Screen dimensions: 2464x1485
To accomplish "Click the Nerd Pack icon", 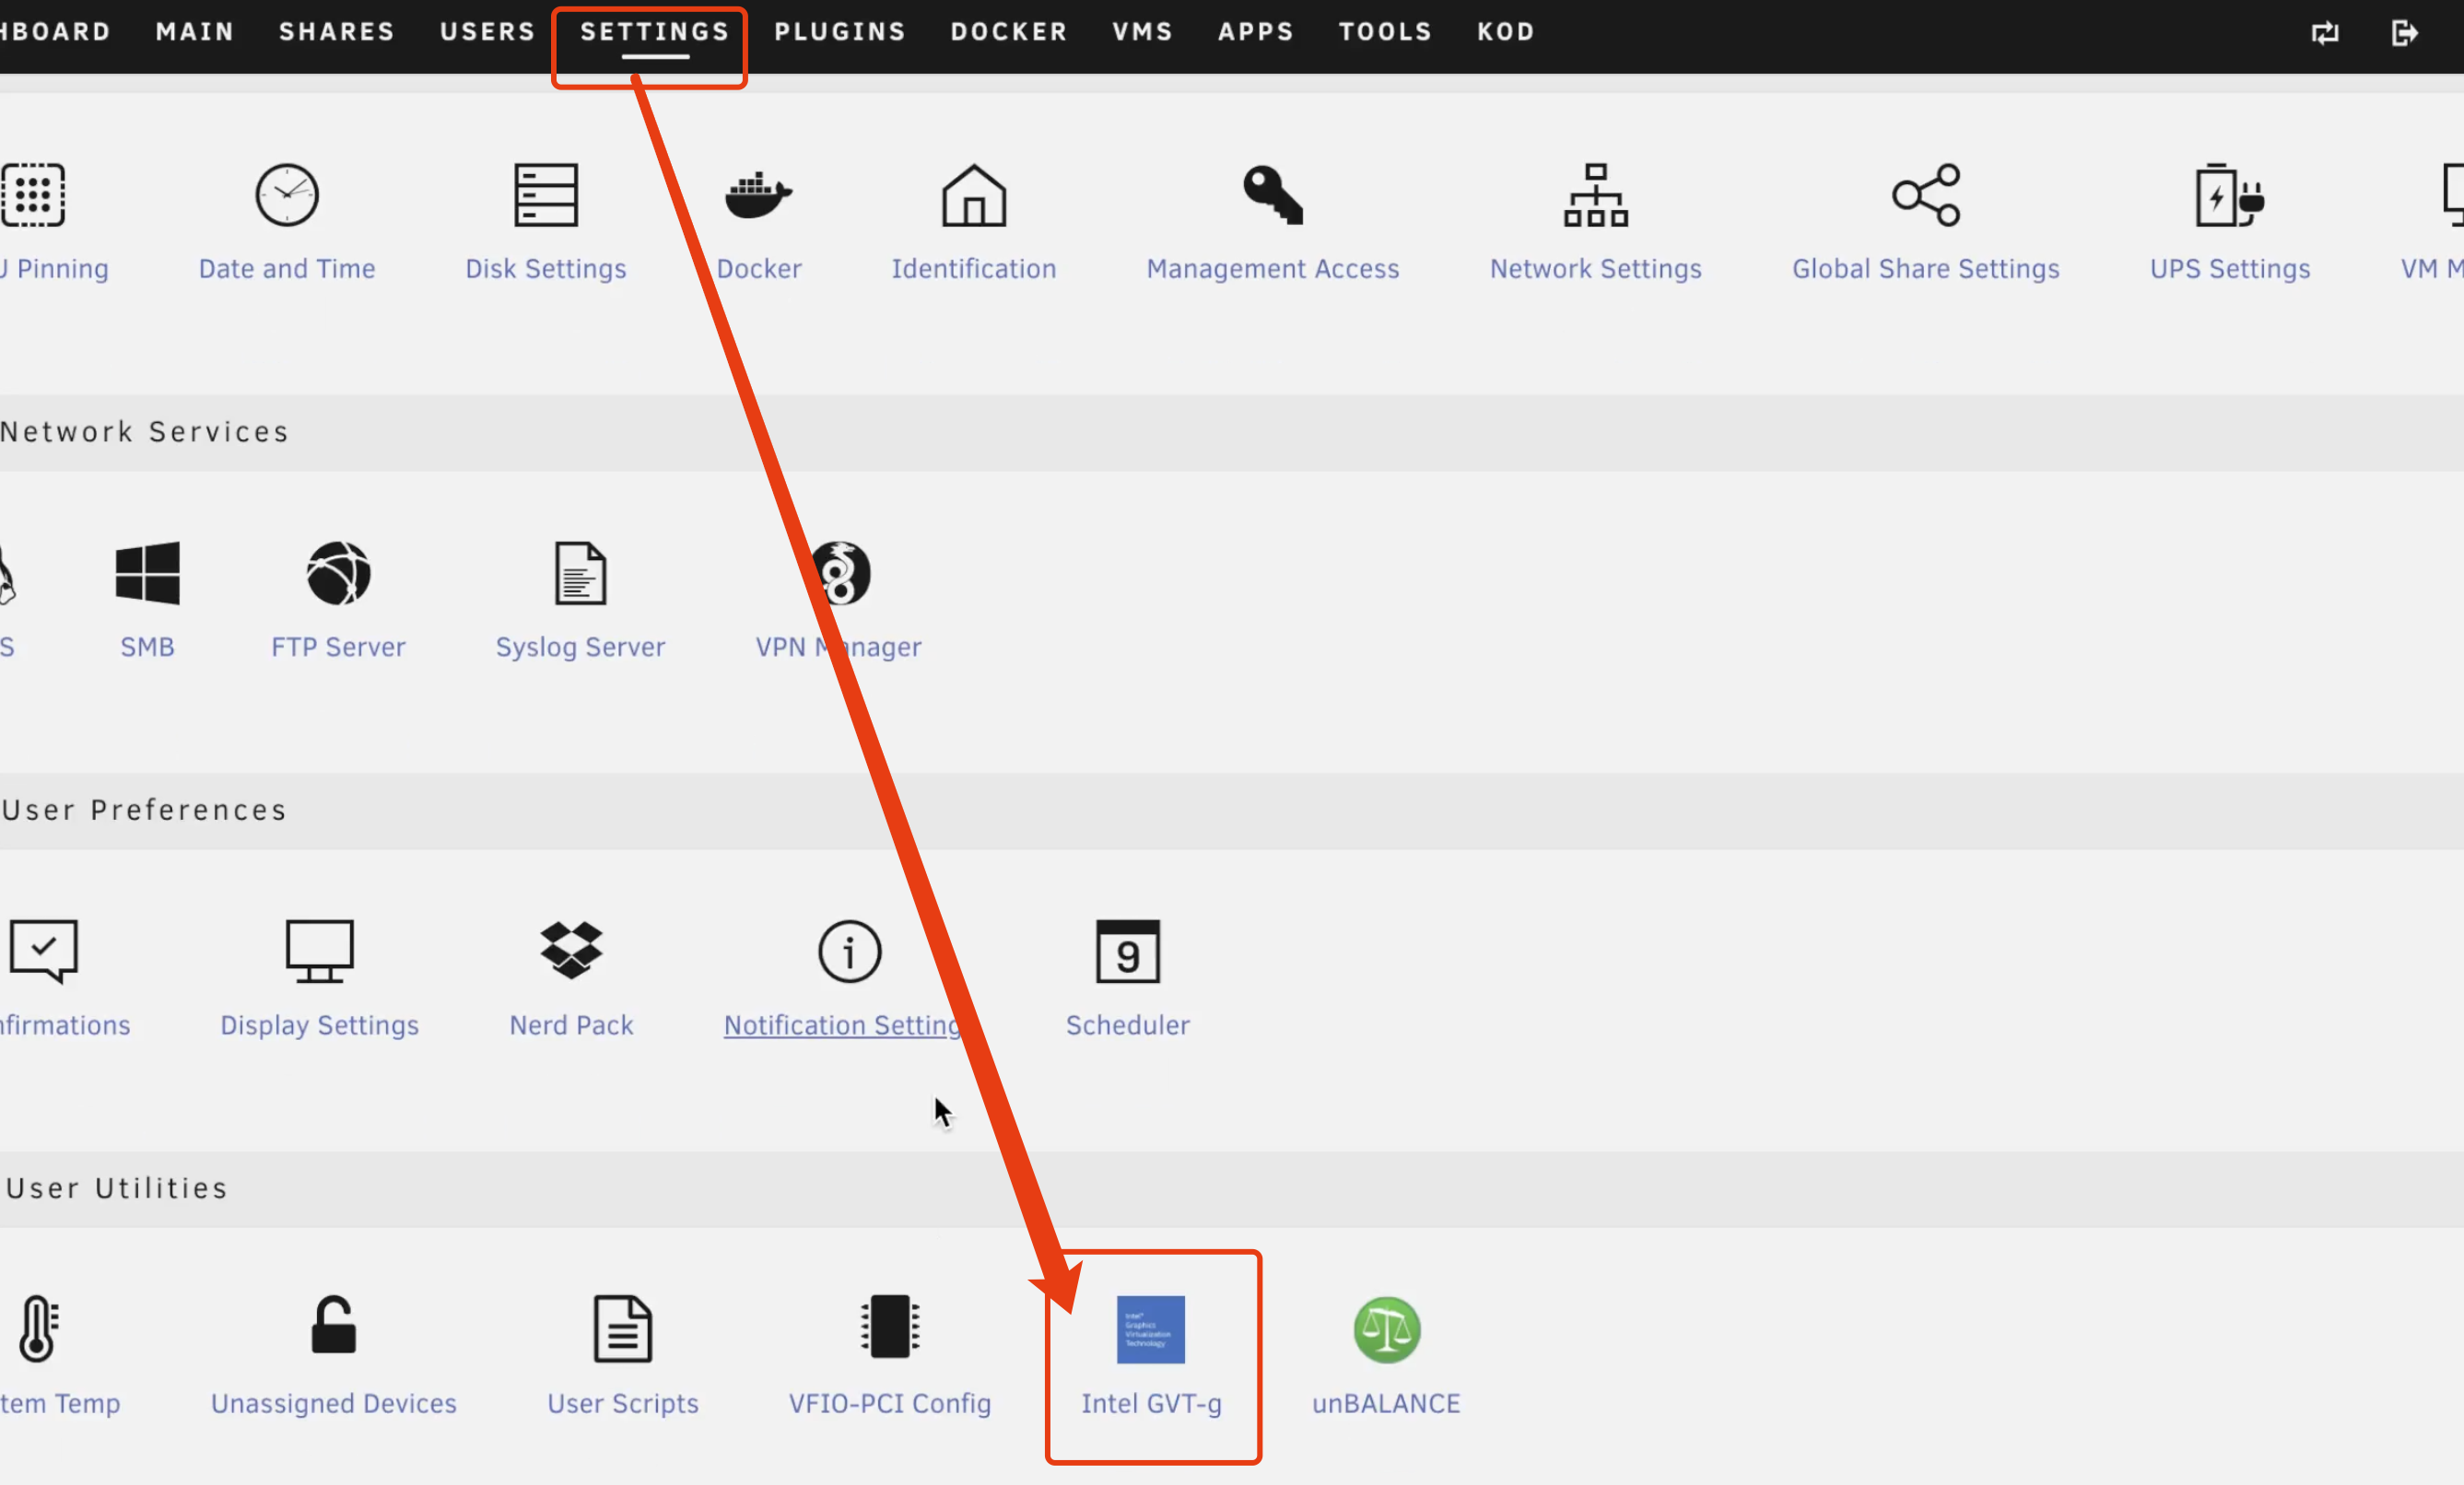I will (571, 950).
